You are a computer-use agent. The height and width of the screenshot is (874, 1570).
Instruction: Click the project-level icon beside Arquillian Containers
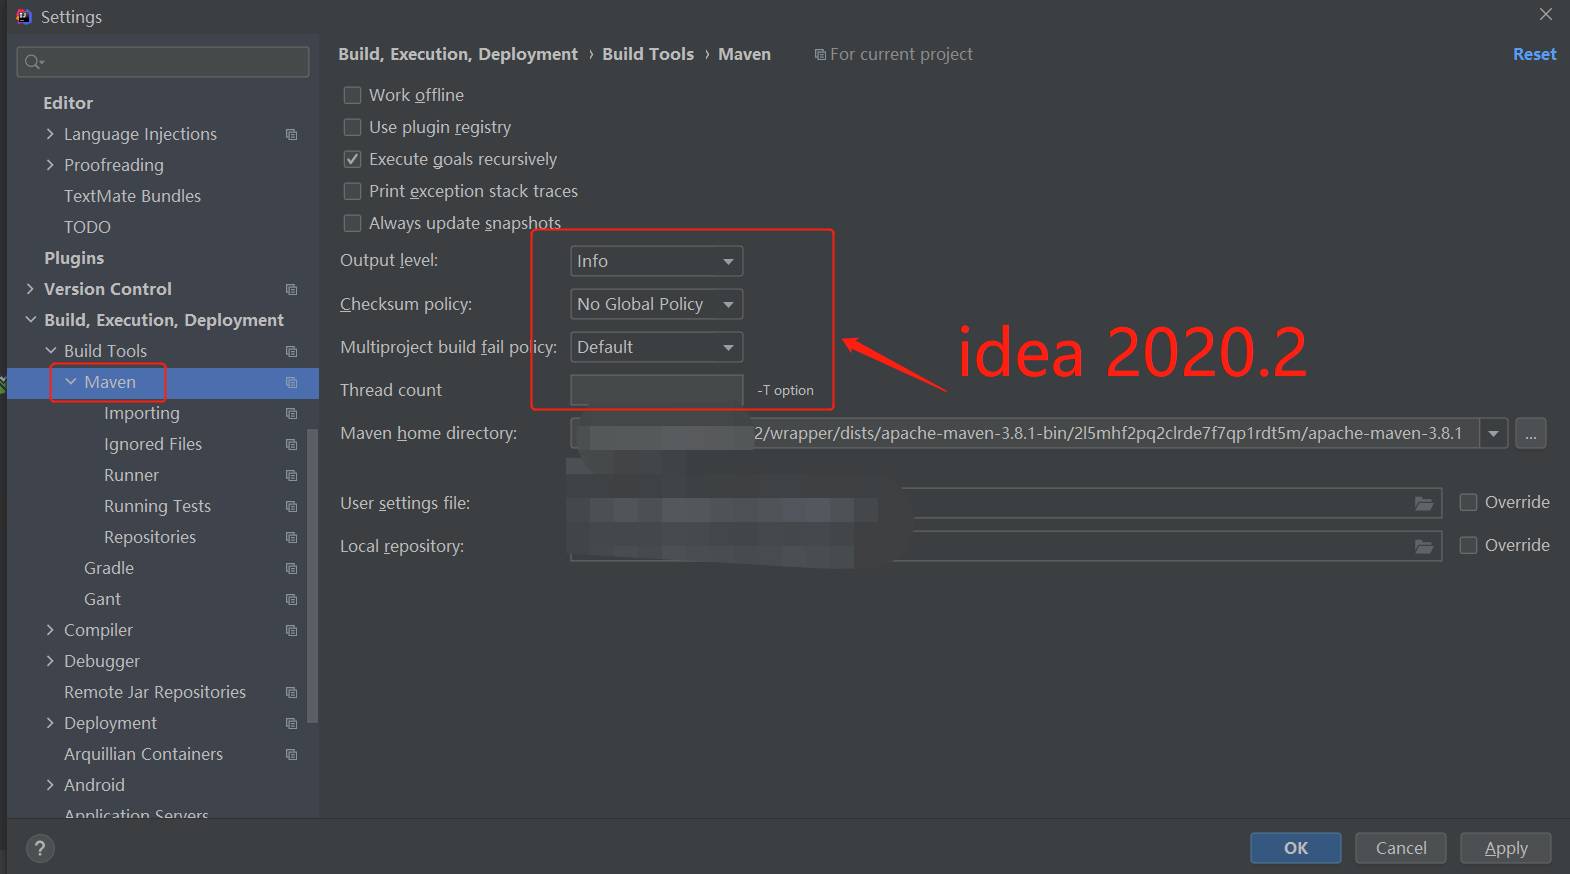coord(292,754)
